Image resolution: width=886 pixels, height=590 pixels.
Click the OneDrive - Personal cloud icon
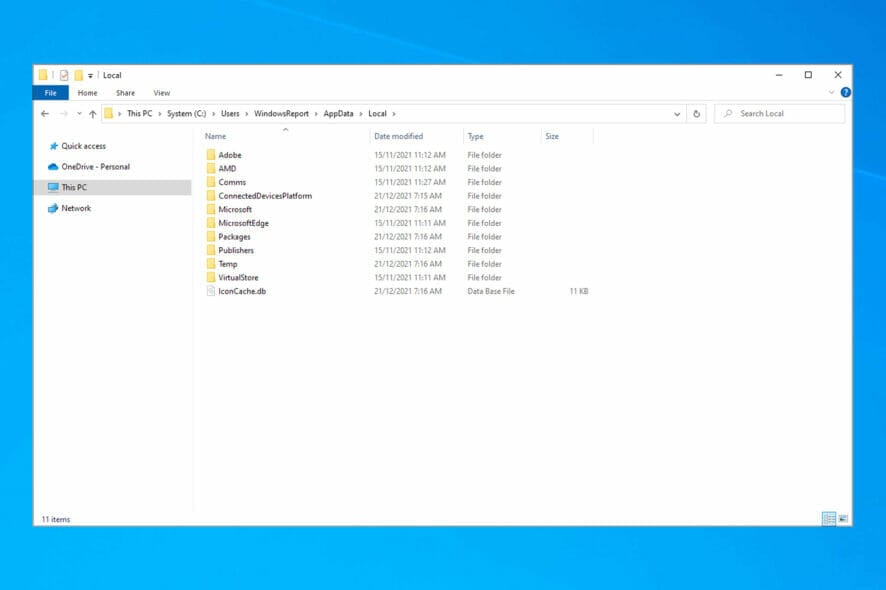tap(53, 167)
